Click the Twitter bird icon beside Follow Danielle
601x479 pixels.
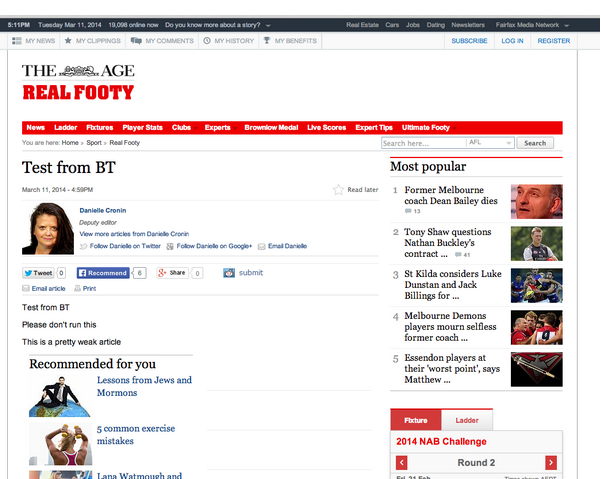pos(83,246)
